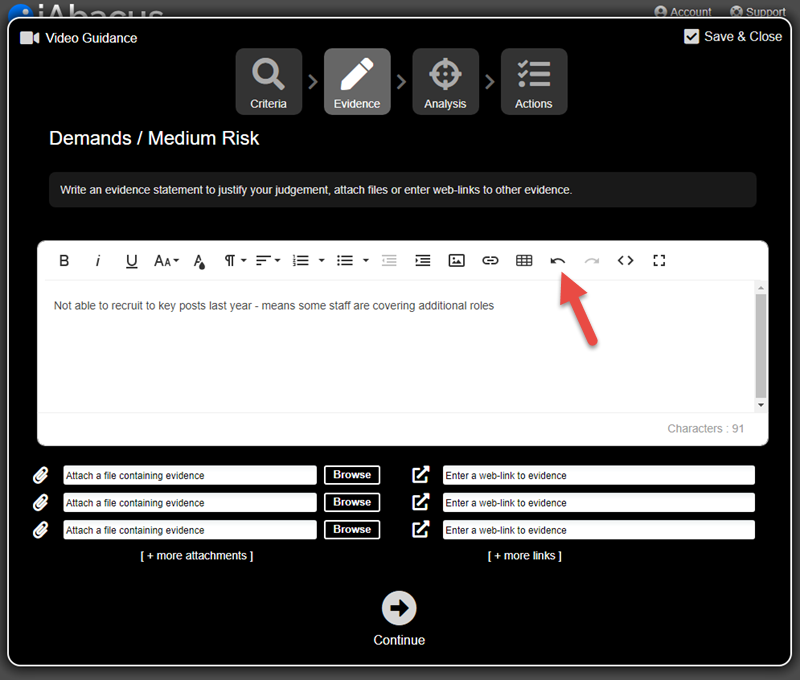Insert an ordered numbered list
The width and height of the screenshot is (800, 680).
[301, 261]
